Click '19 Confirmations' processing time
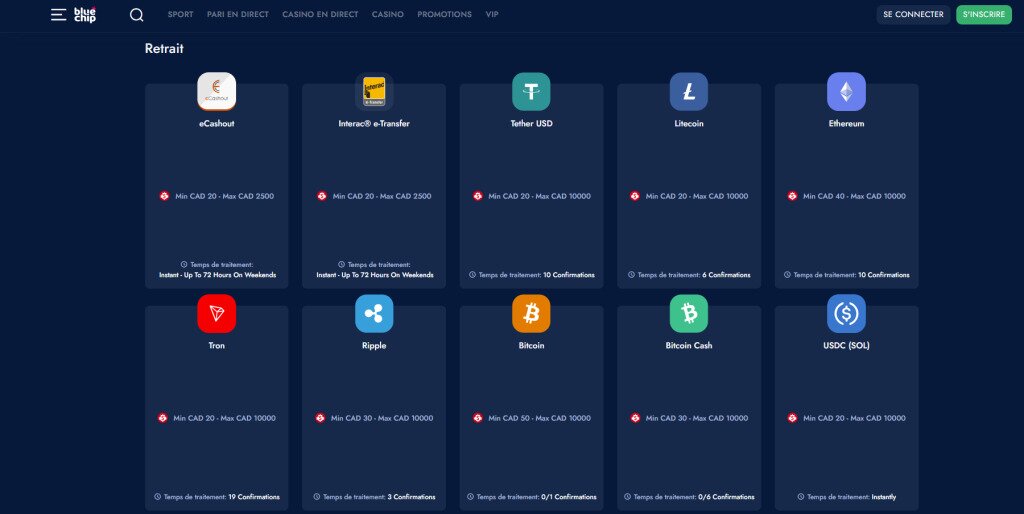The width and height of the screenshot is (1024, 514). pyautogui.click(x=254, y=497)
